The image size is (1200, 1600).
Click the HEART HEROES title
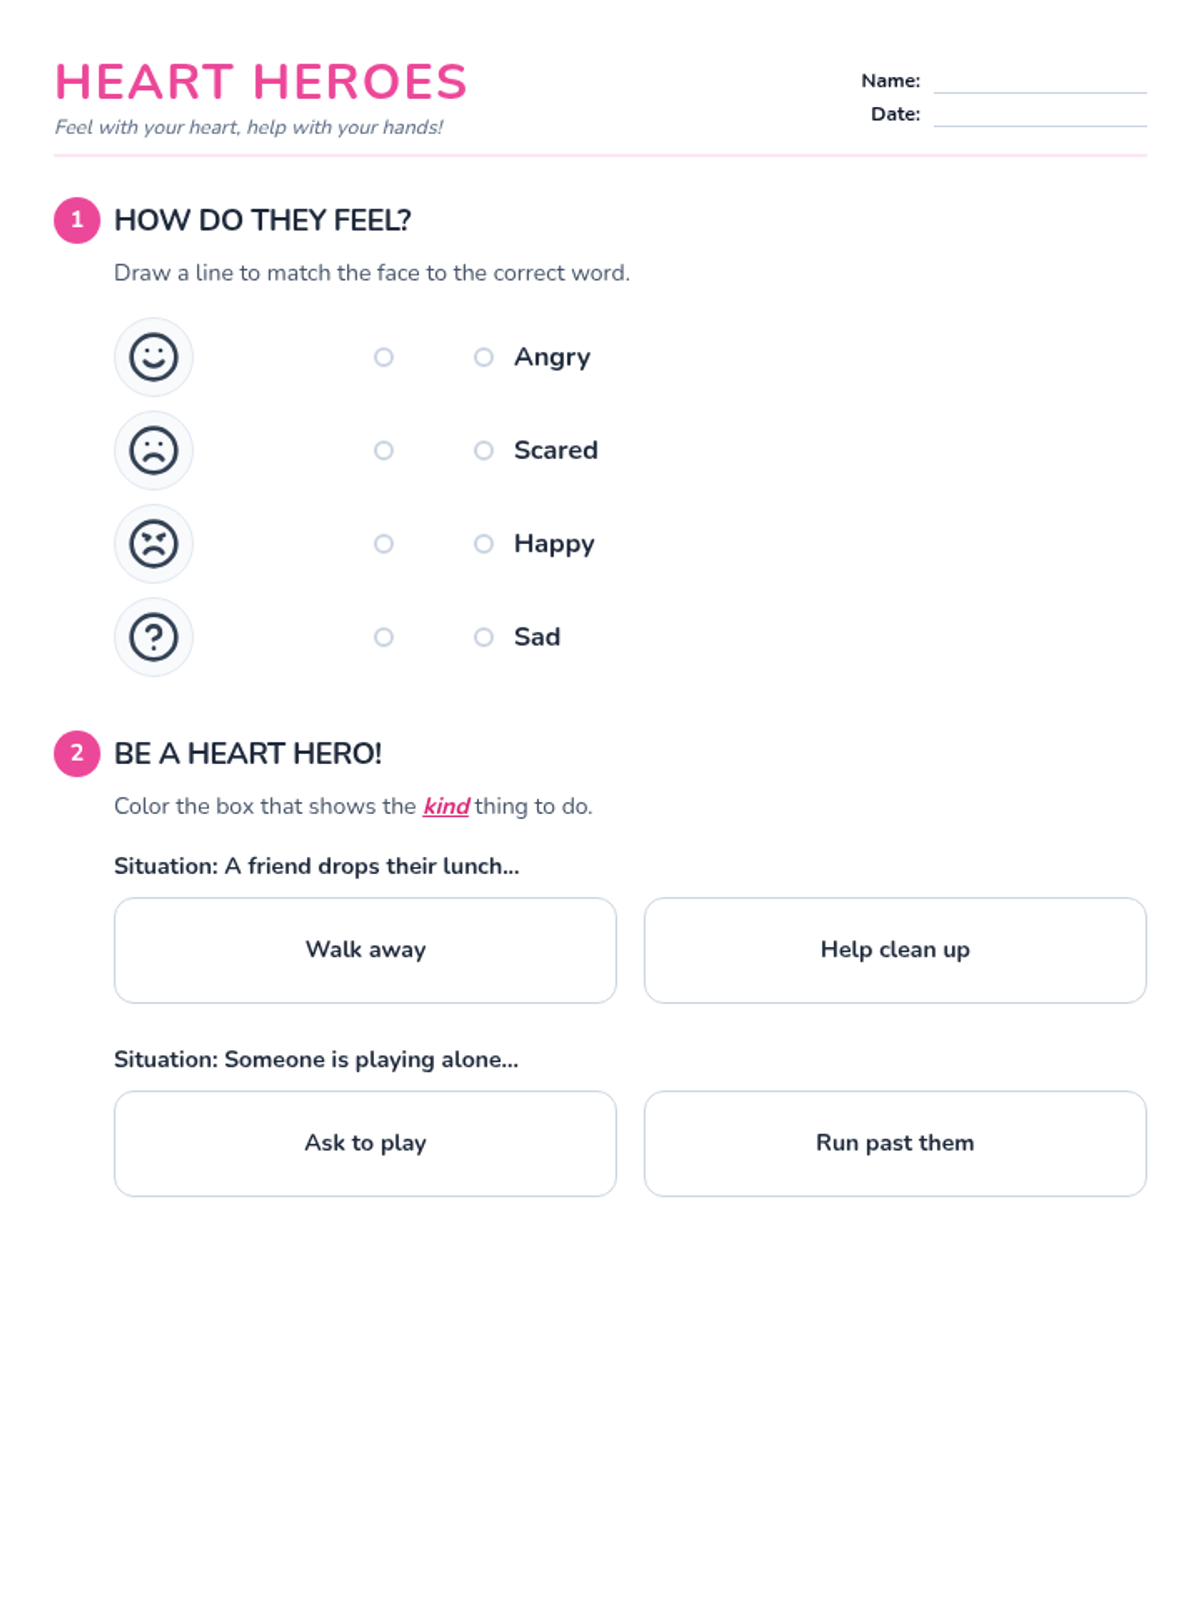(x=261, y=82)
